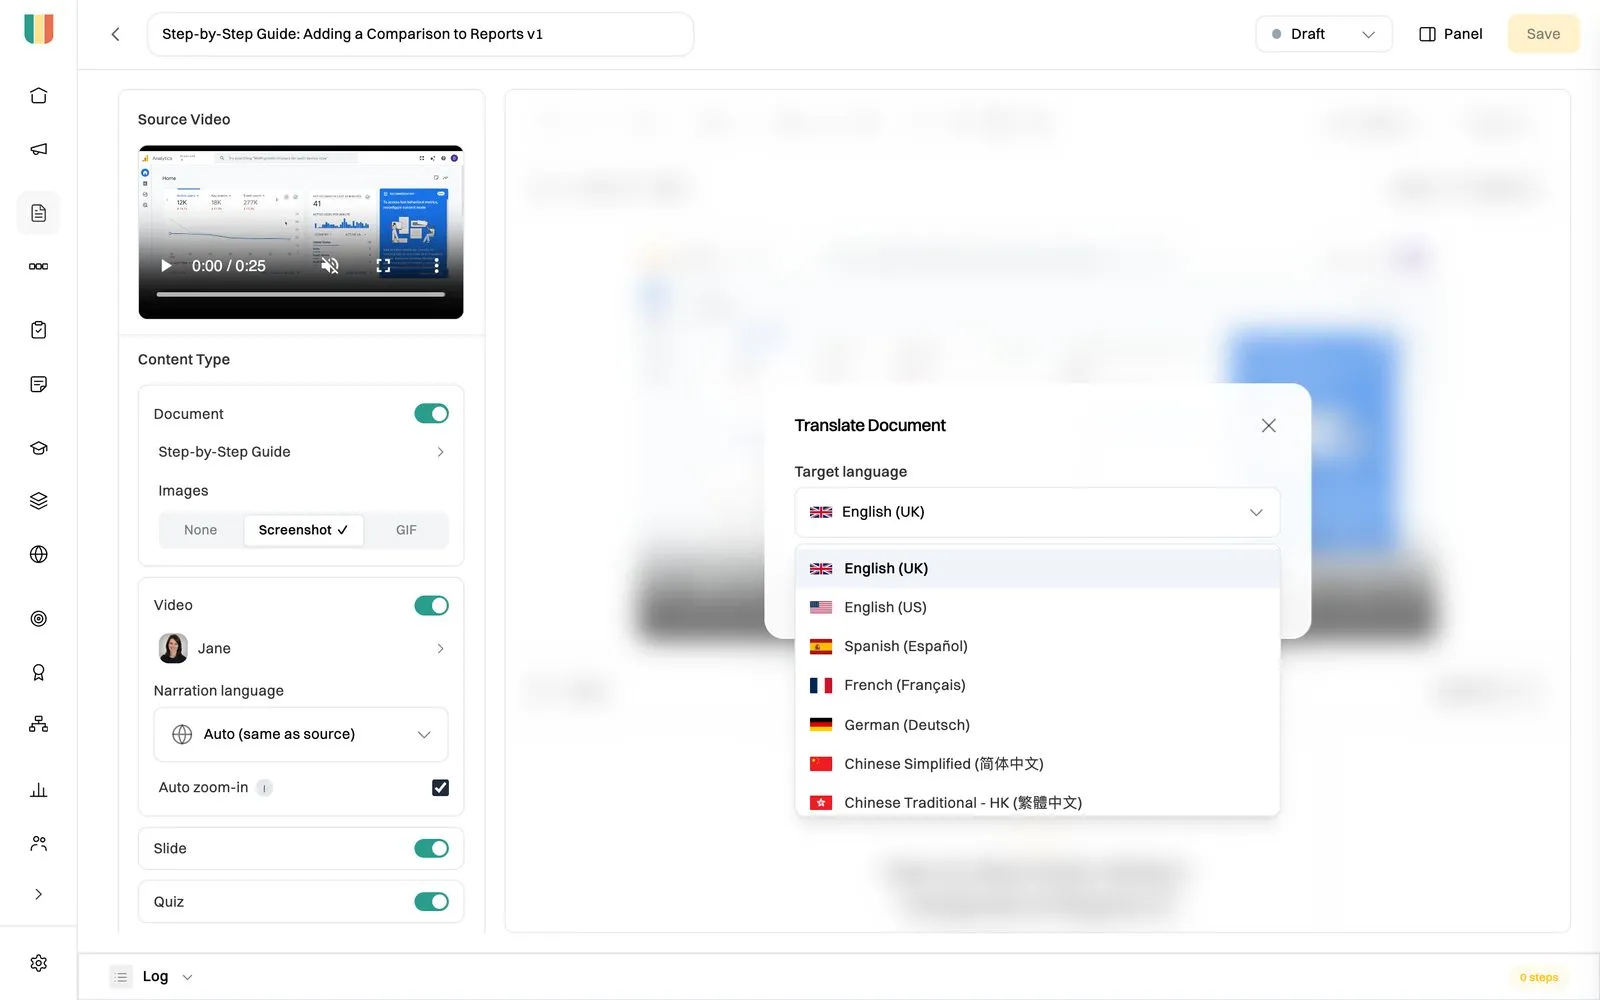The height and width of the screenshot is (1000, 1600).
Task: Unmute the source video
Action: [330, 266]
